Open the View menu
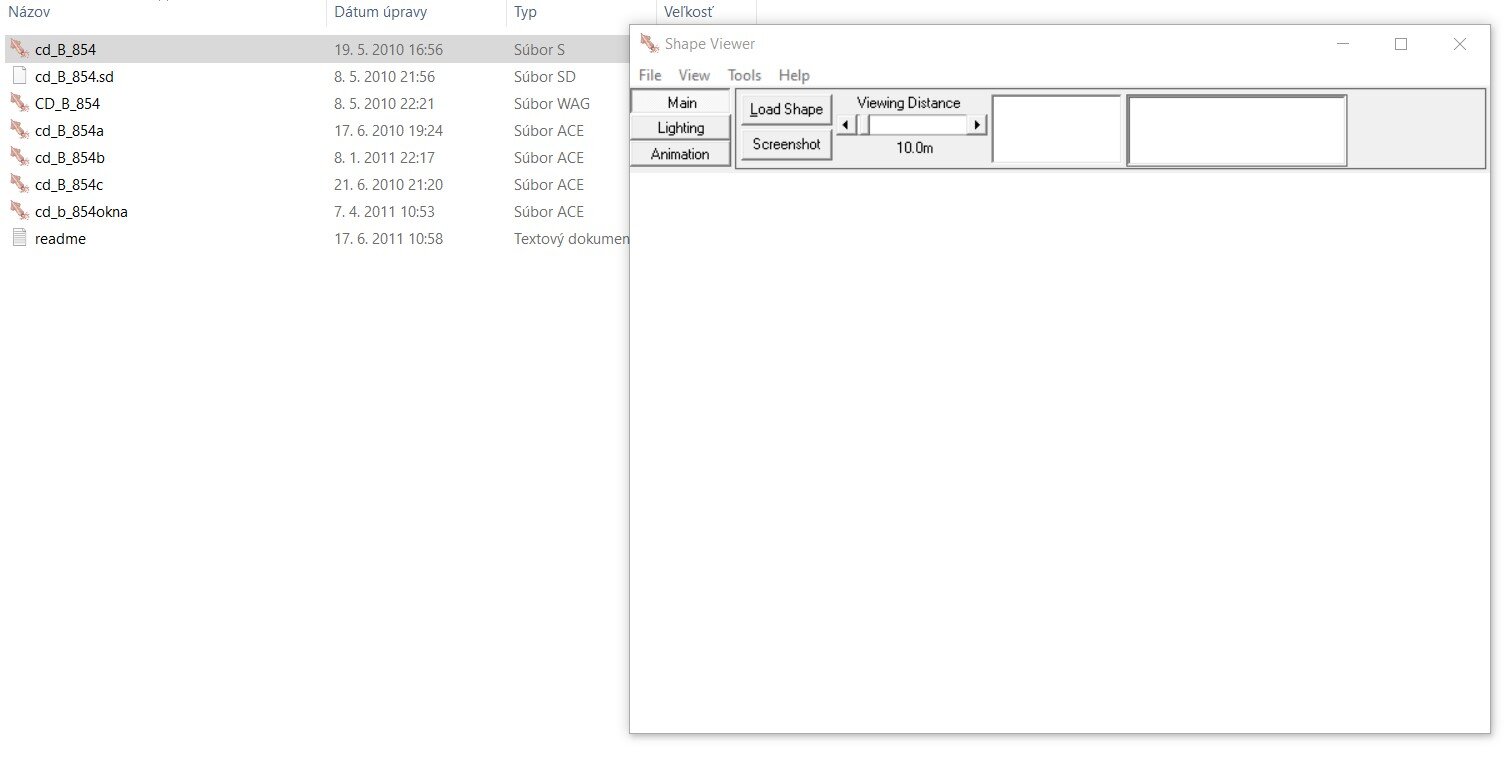The image size is (1508, 782). pyautogui.click(x=694, y=75)
